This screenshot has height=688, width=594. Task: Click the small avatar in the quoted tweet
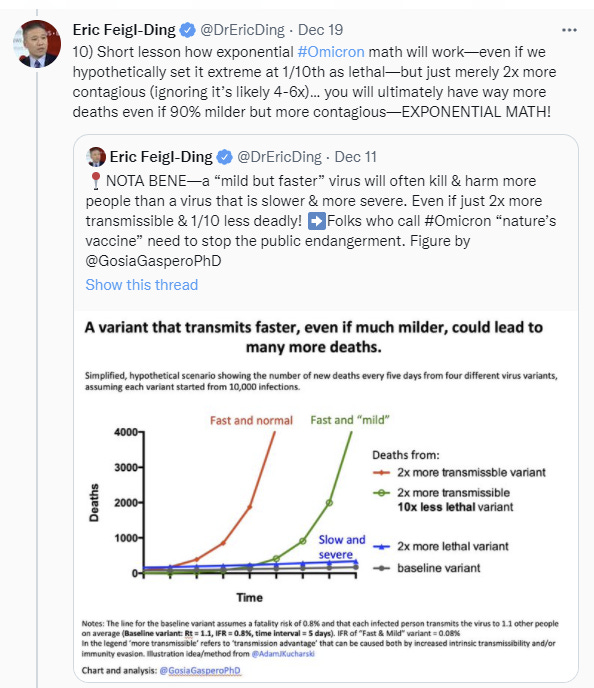click(x=96, y=157)
